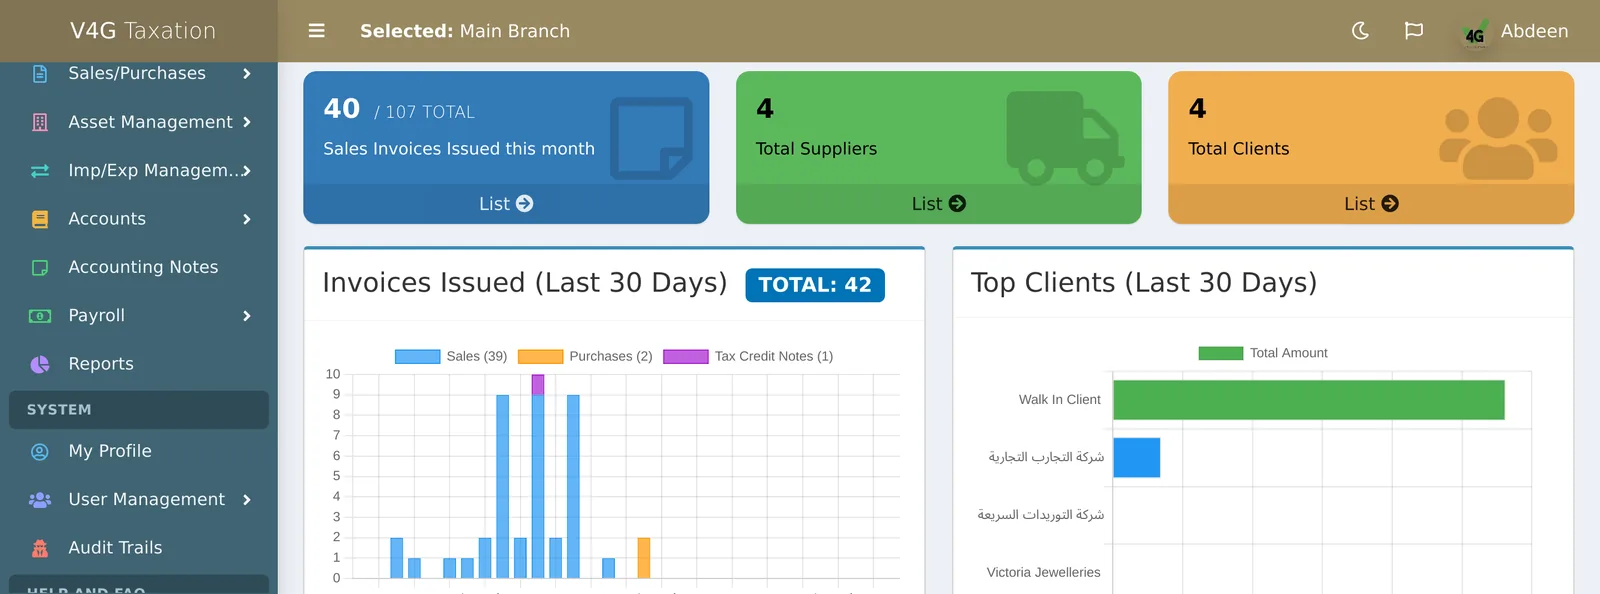Click the User Management users icon
This screenshot has height=594, width=1600.
40,500
